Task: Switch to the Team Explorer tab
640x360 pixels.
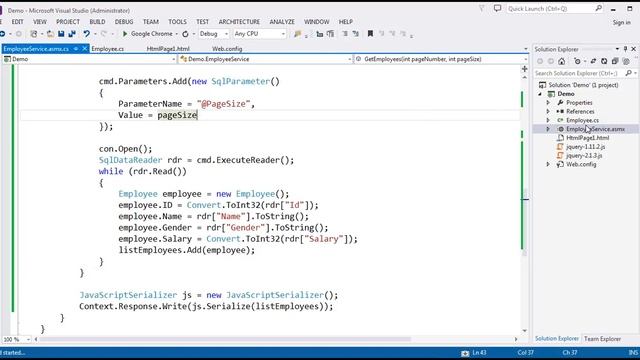Action: 602,339
